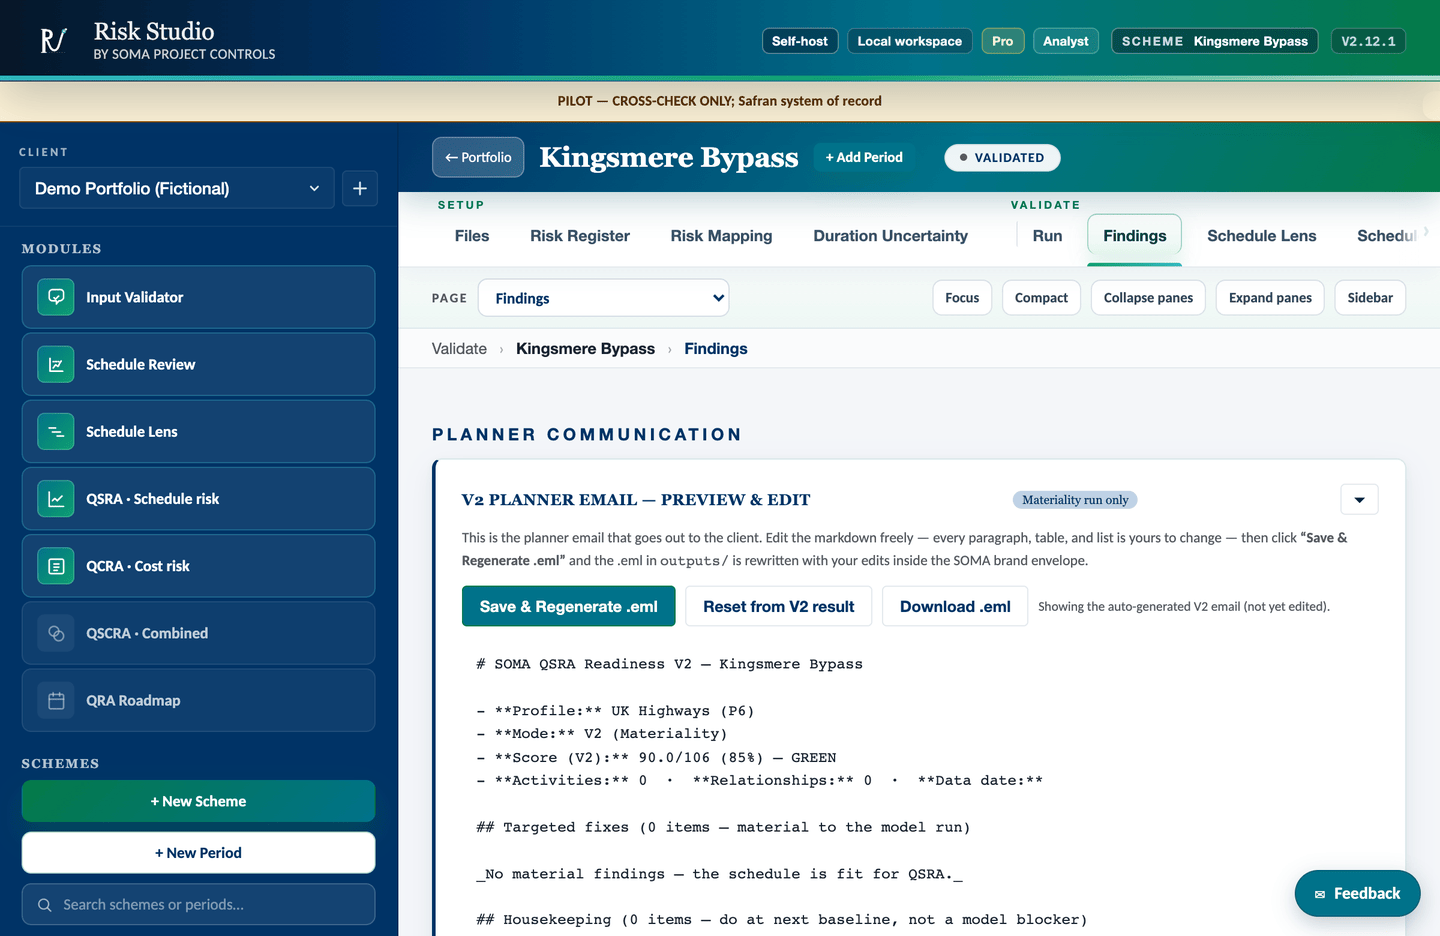Click the Kingsmere Bypass breadcrumb link
This screenshot has height=936, width=1440.
pyautogui.click(x=585, y=349)
